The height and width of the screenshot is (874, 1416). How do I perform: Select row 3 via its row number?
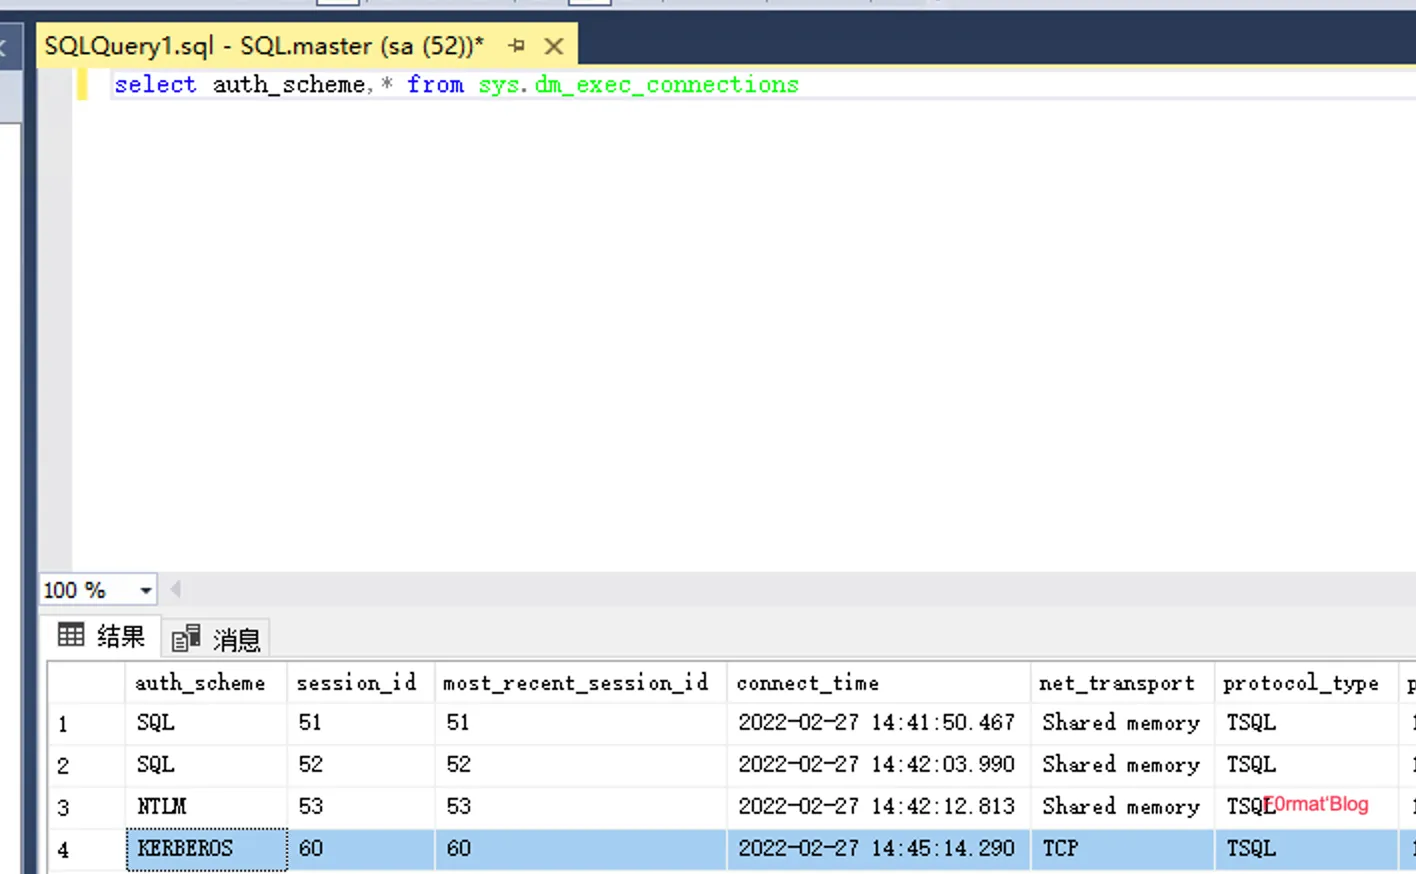click(x=63, y=808)
